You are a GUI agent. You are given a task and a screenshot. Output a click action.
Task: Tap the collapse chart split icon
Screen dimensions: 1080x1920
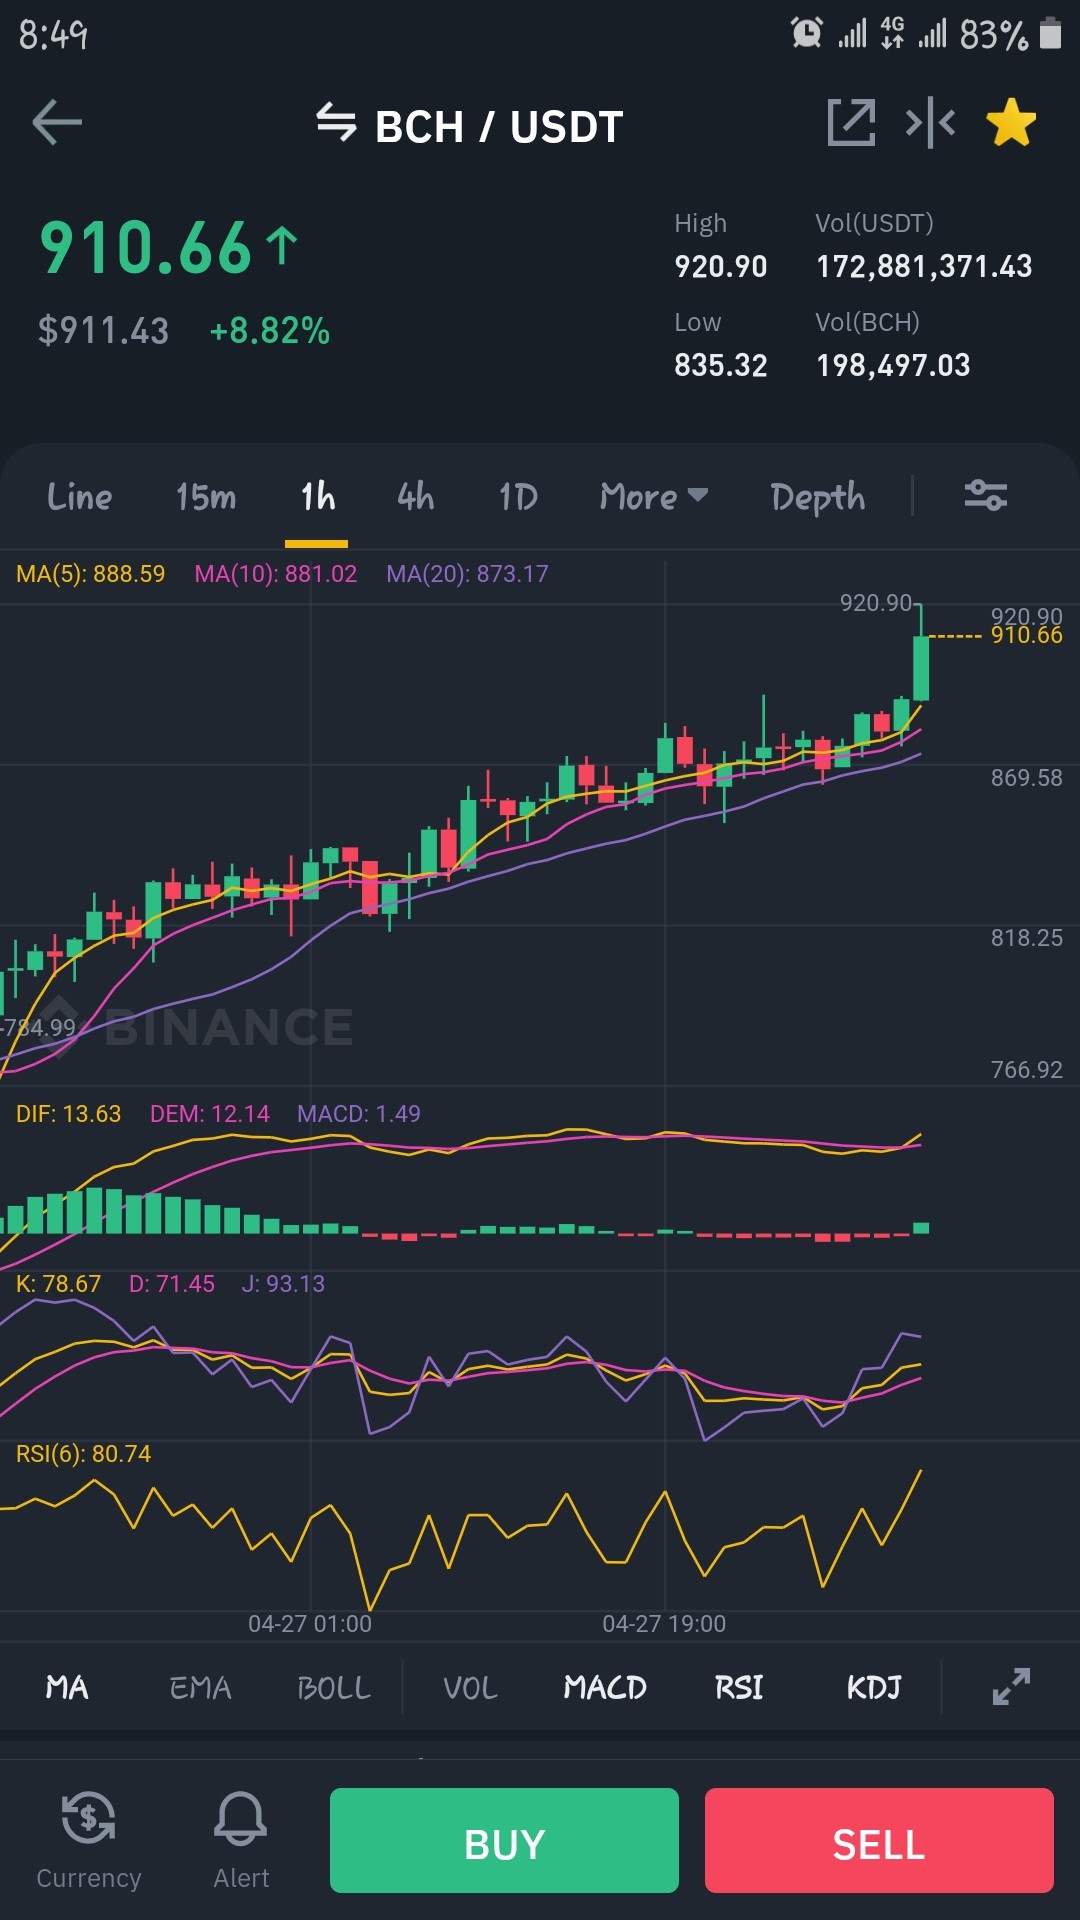930,123
